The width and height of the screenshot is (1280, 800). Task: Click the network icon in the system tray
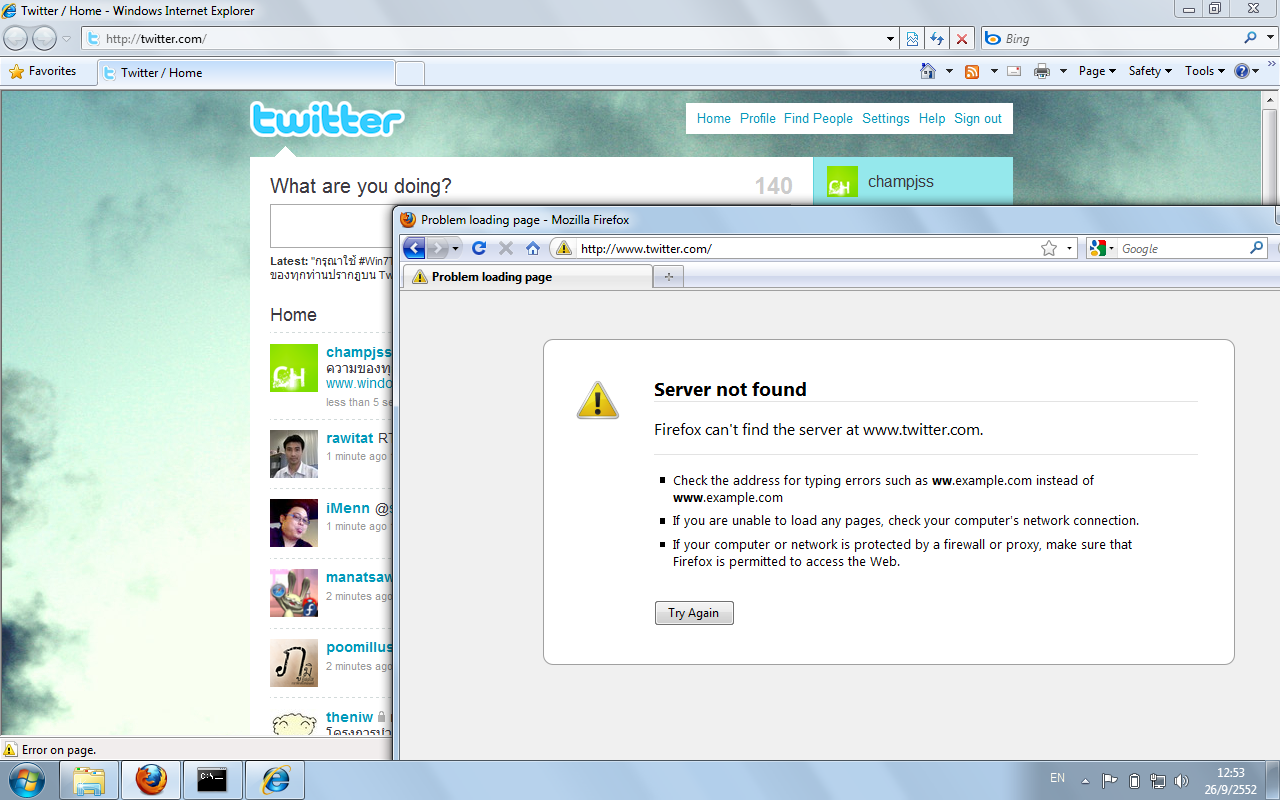[x=1158, y=780]
